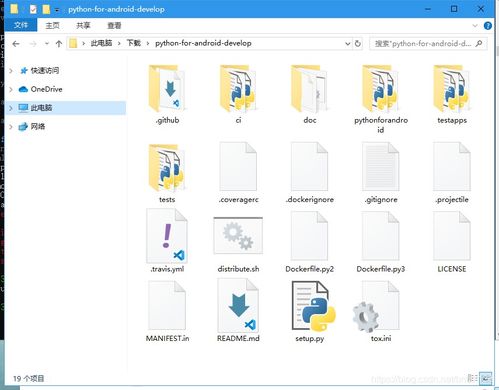
Task: Open the ci folder
Action: [238, 94]
